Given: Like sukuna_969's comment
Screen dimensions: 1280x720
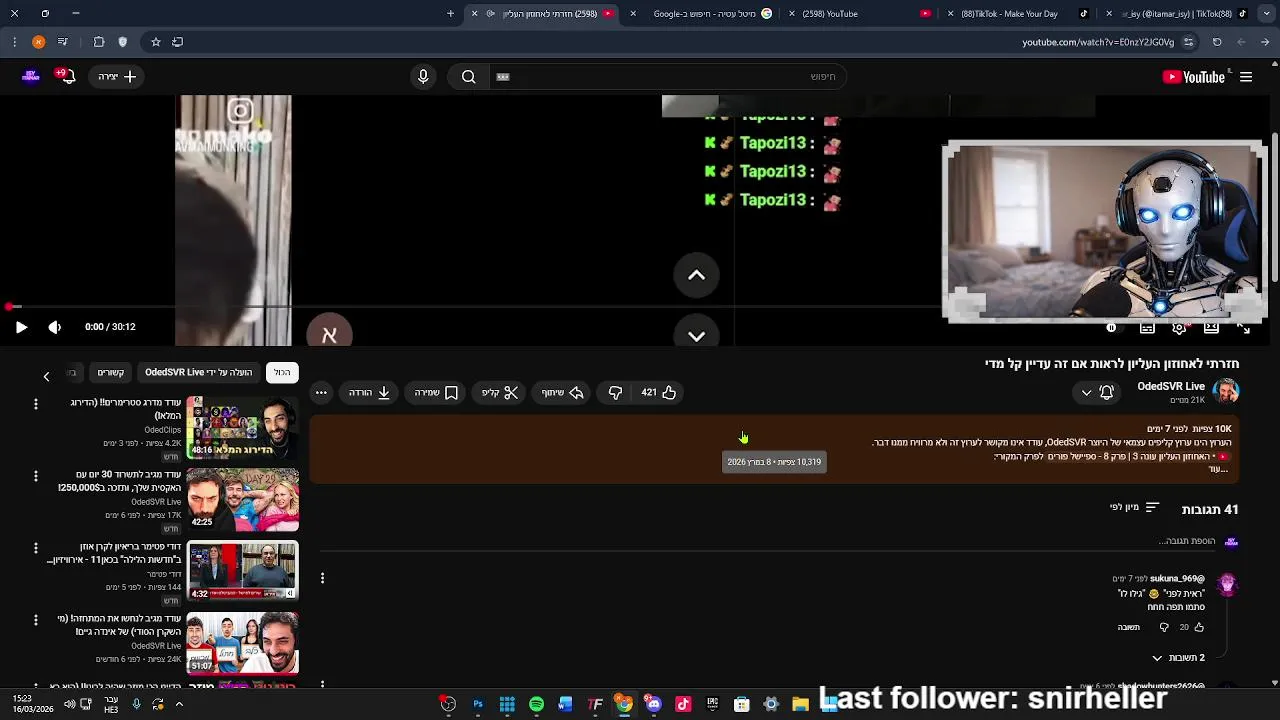Looking at the screenshot, I should tap(1199, 627).
